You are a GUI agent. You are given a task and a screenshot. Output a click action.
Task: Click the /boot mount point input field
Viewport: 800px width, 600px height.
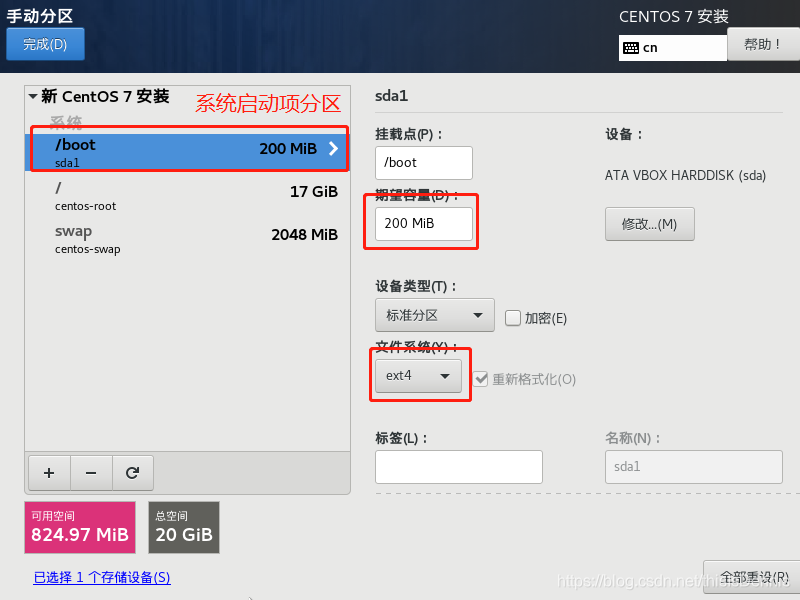tap(423, 162)
